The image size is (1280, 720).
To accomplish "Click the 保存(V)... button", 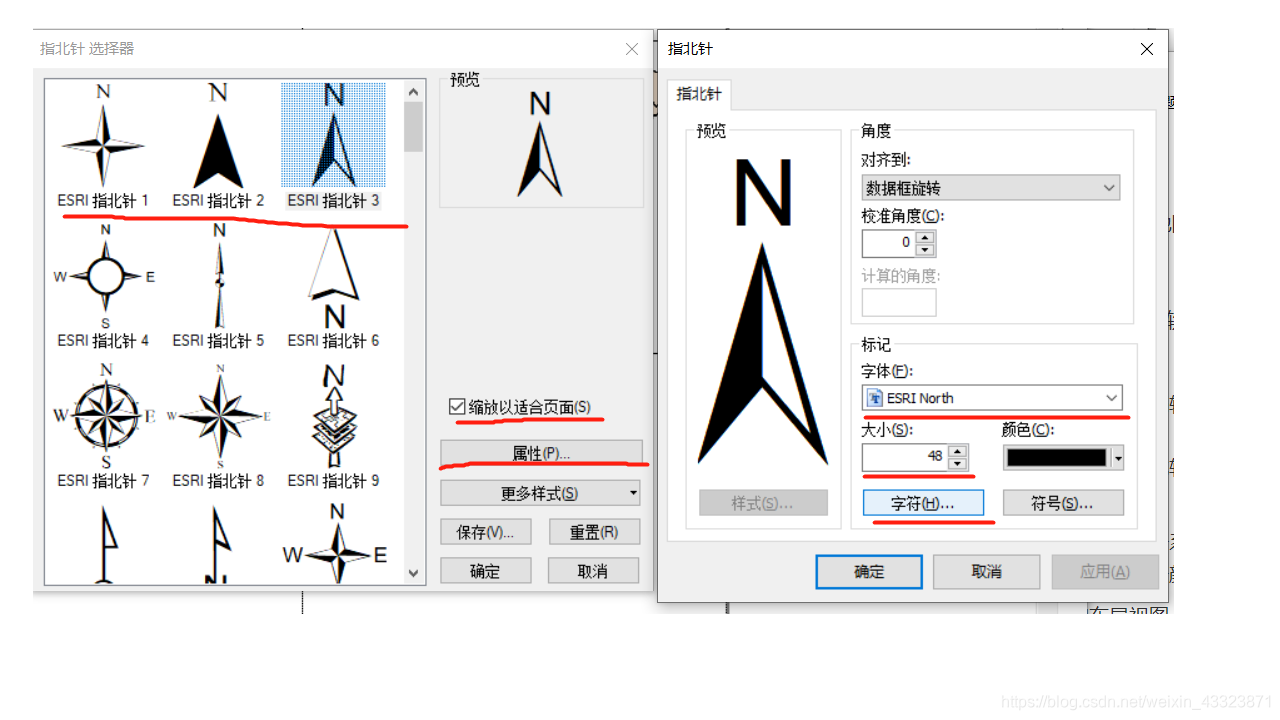I will (485, 532).
